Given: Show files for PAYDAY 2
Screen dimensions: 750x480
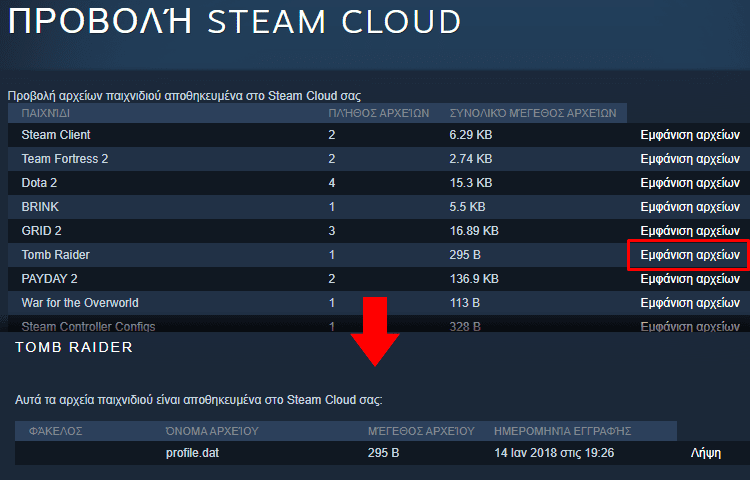Looking at the screenshot, I should pyautogui.click(x=690, y=279).
